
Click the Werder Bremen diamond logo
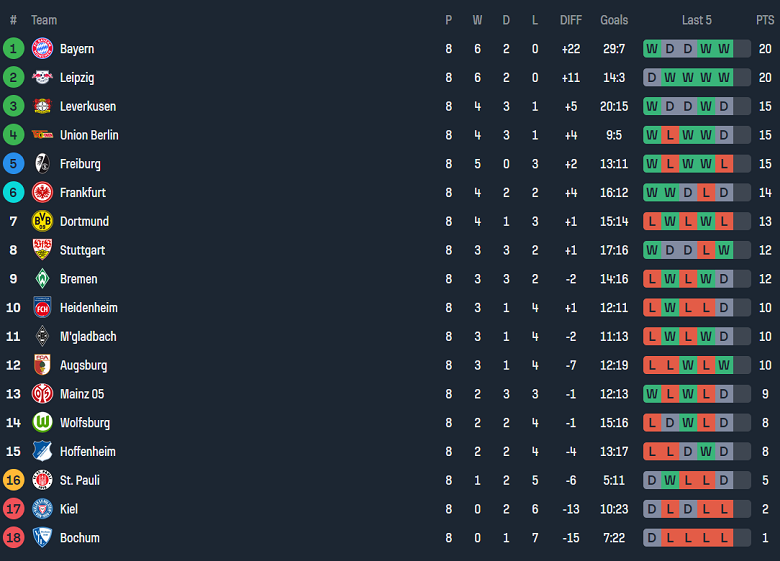(x=42, y=279)
